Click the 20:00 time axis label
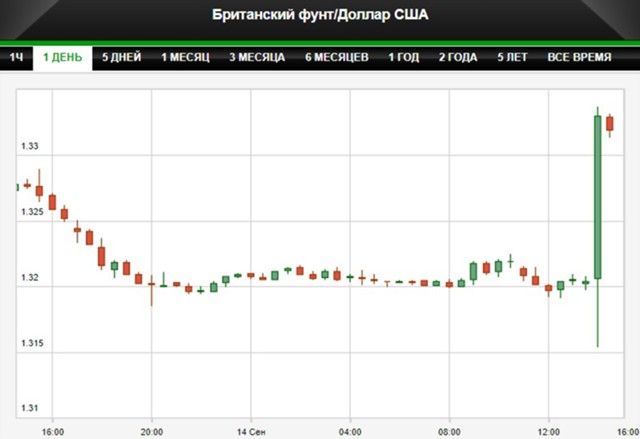The width and height of the screenshot is (640, 439). click(152, 432)
